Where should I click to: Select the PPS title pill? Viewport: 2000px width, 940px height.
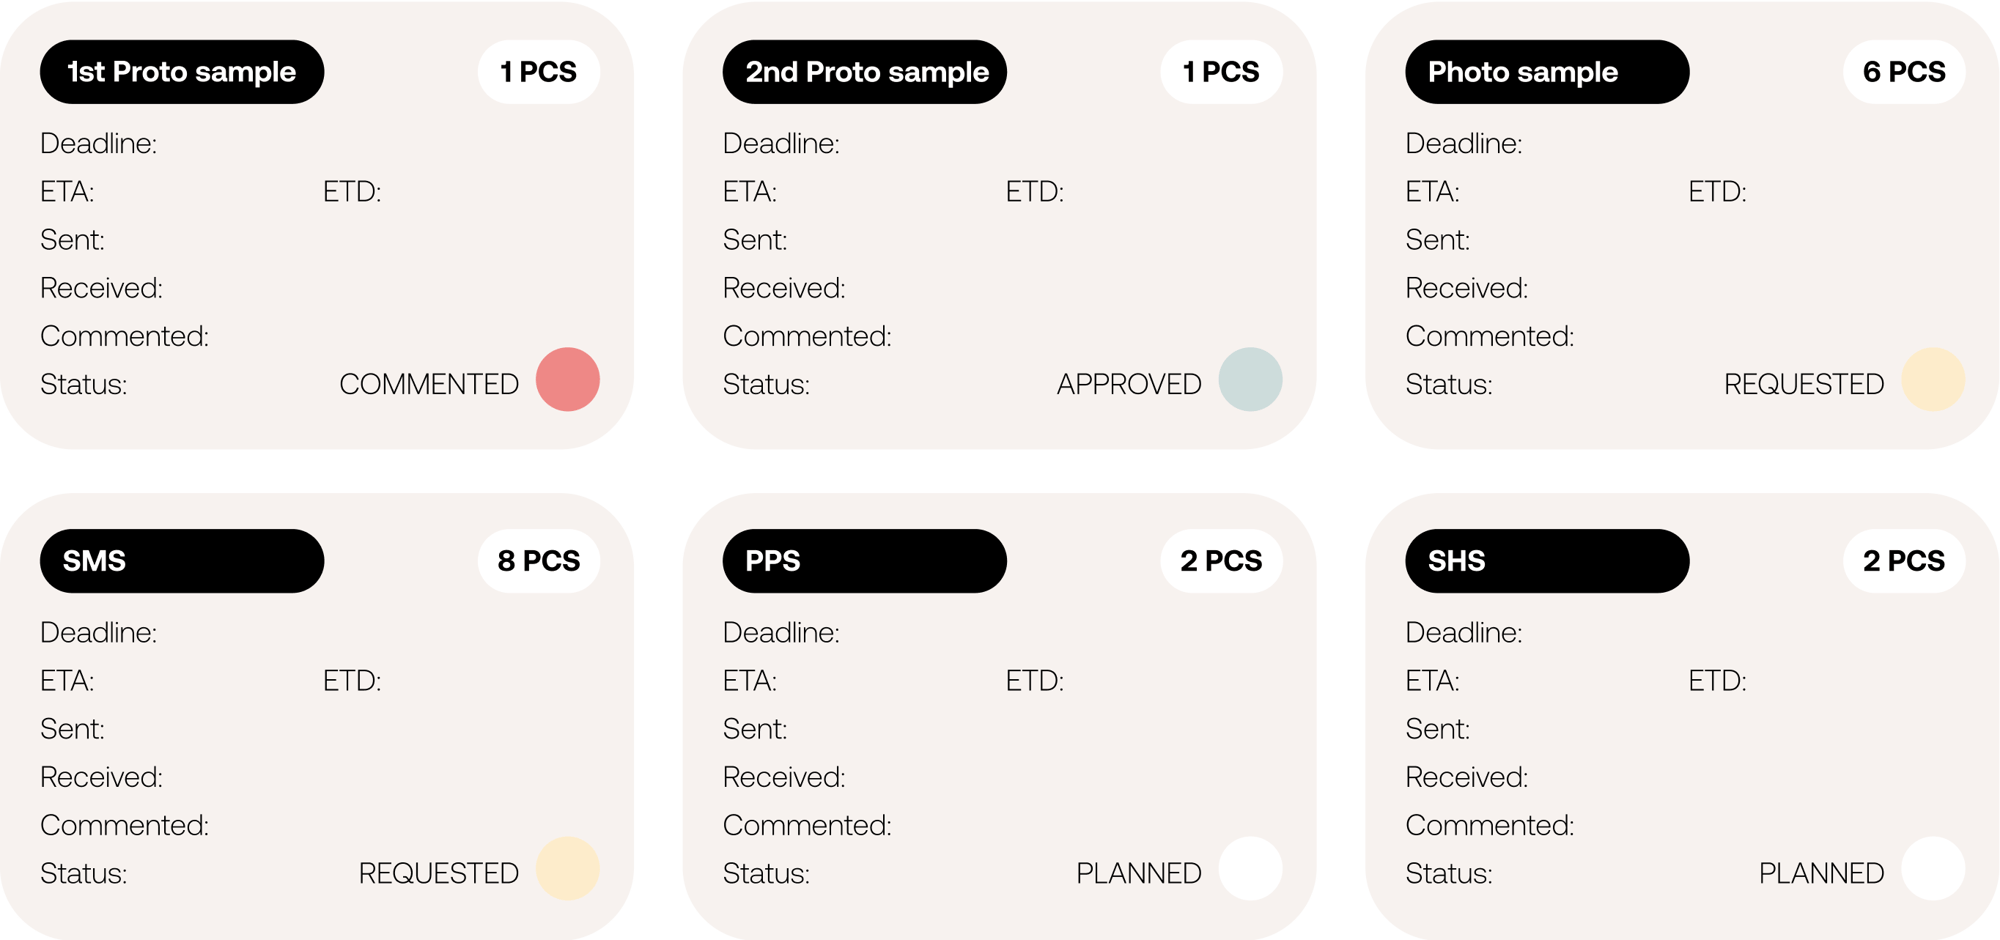click(865, 561)
